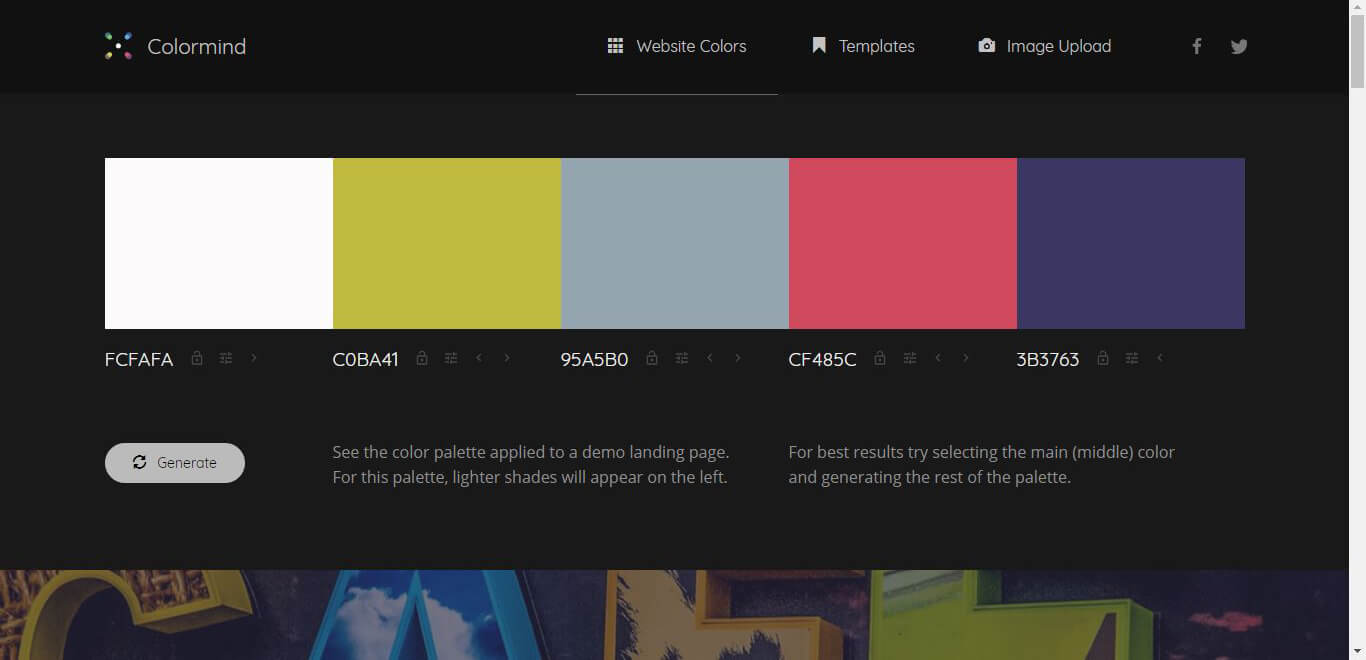The width and height of the screenshot is (1366, 660).
Task: Lock the CF485C color
Action: tap(880, 358)
